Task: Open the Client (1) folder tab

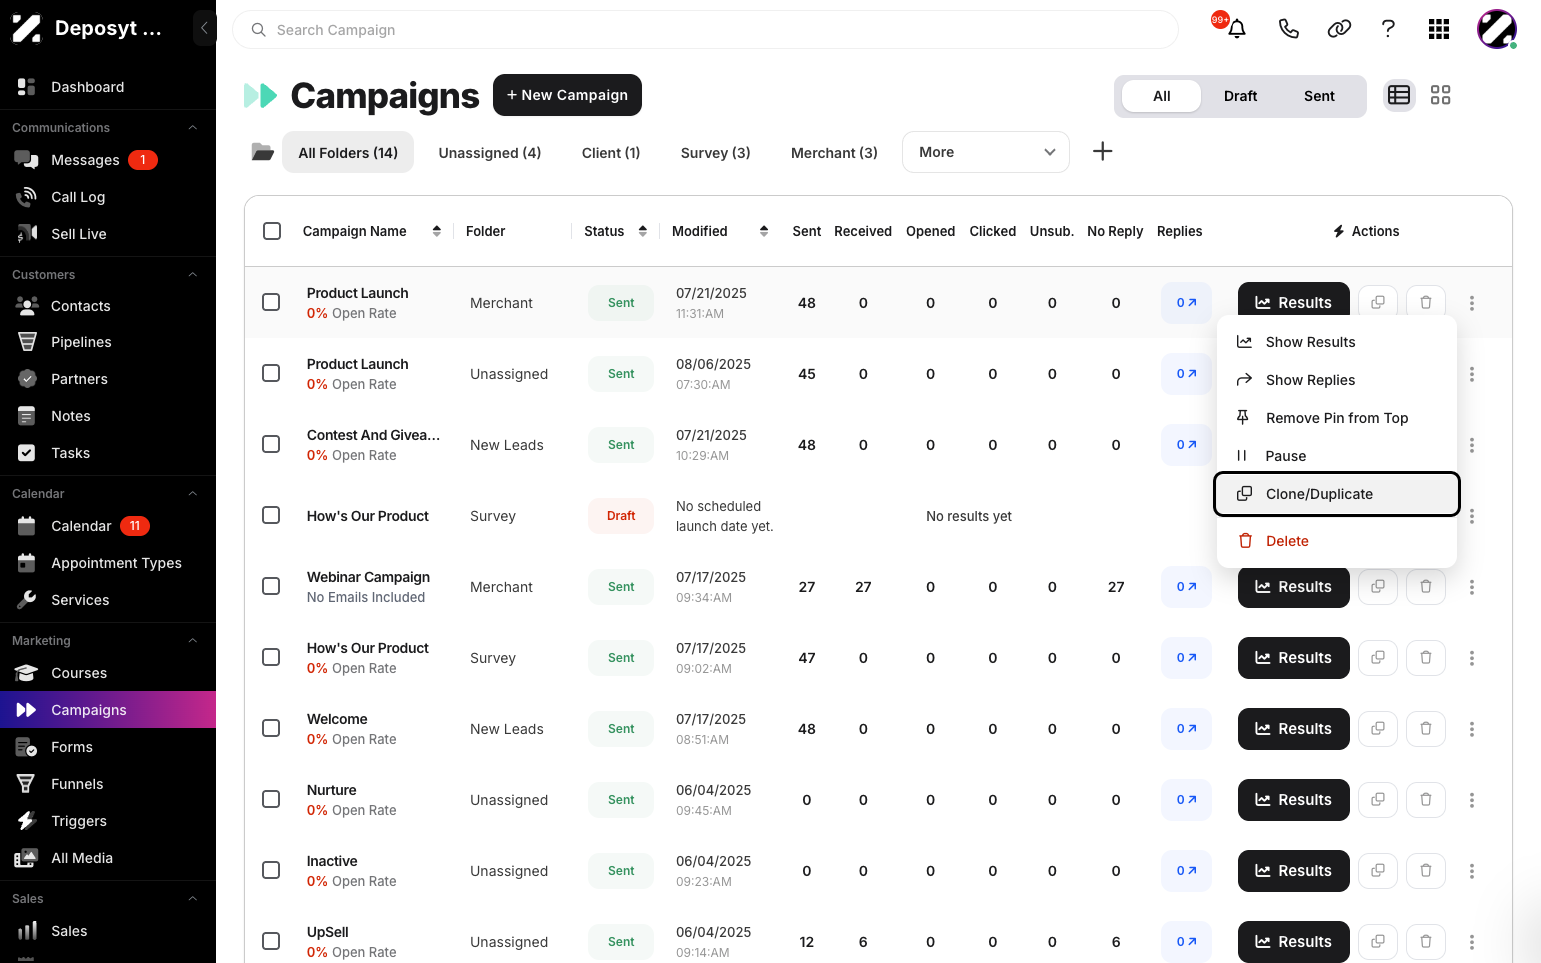Action: tap(611, 153)
